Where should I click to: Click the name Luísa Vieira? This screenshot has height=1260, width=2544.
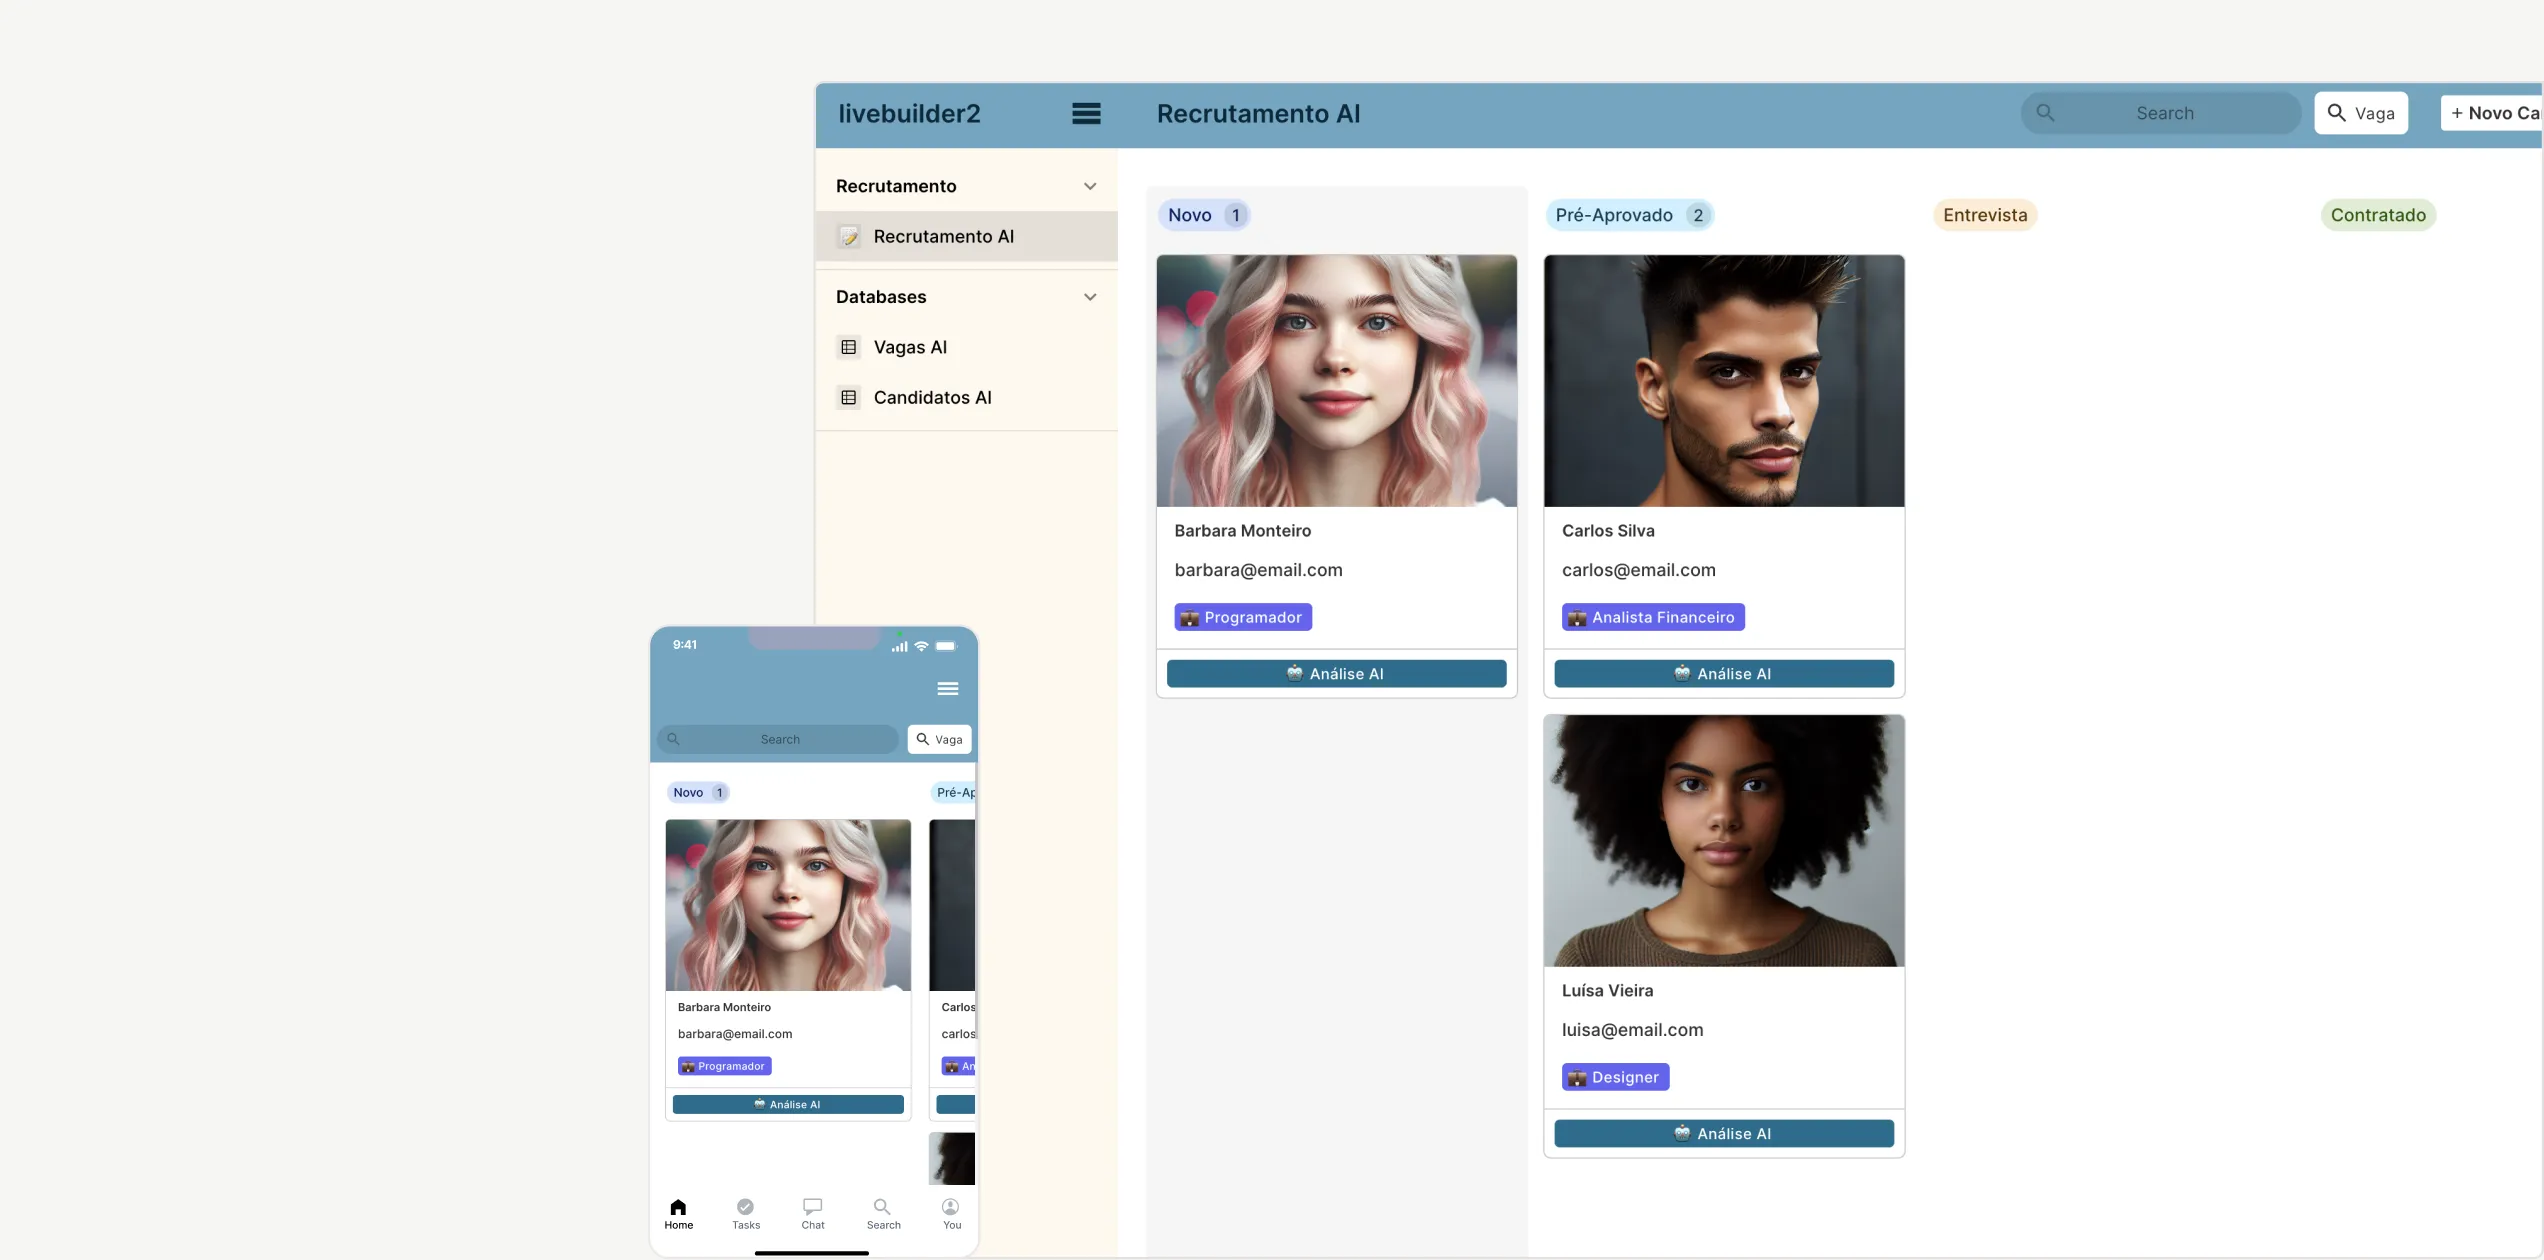tap(1607, 991)
